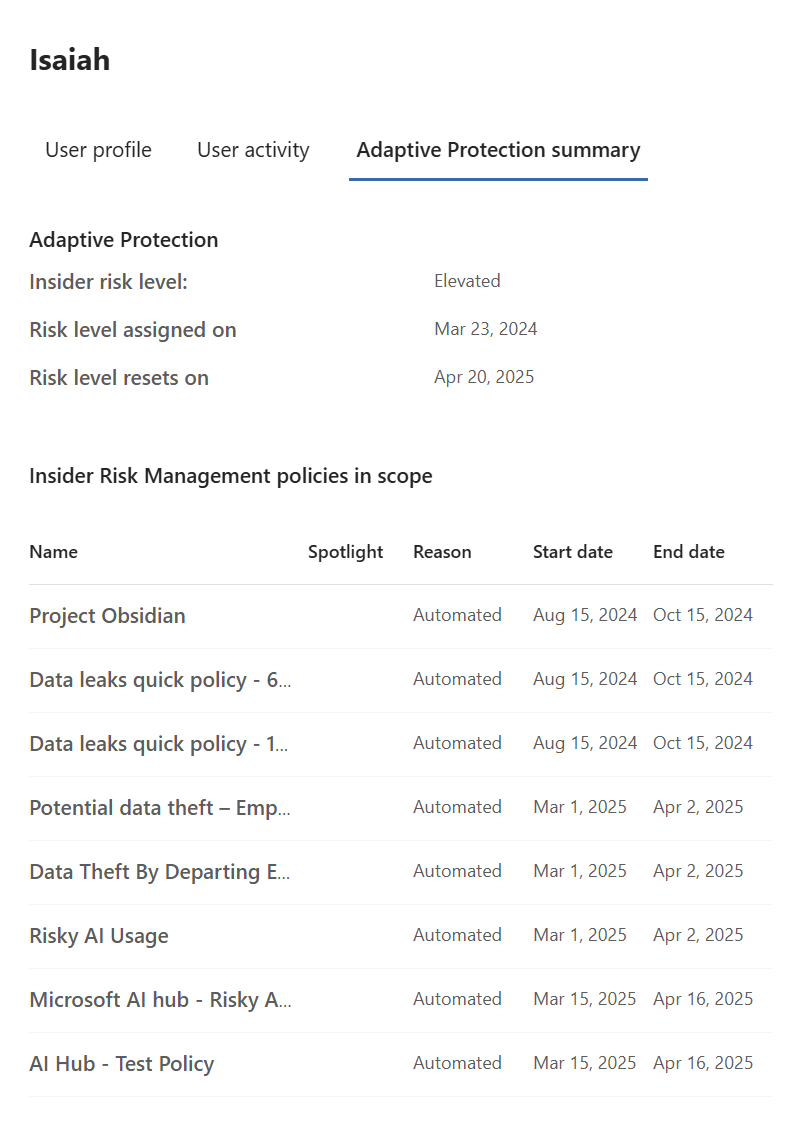Sort by the End date column
This screenshot has height=1123, width=804.
688,552
